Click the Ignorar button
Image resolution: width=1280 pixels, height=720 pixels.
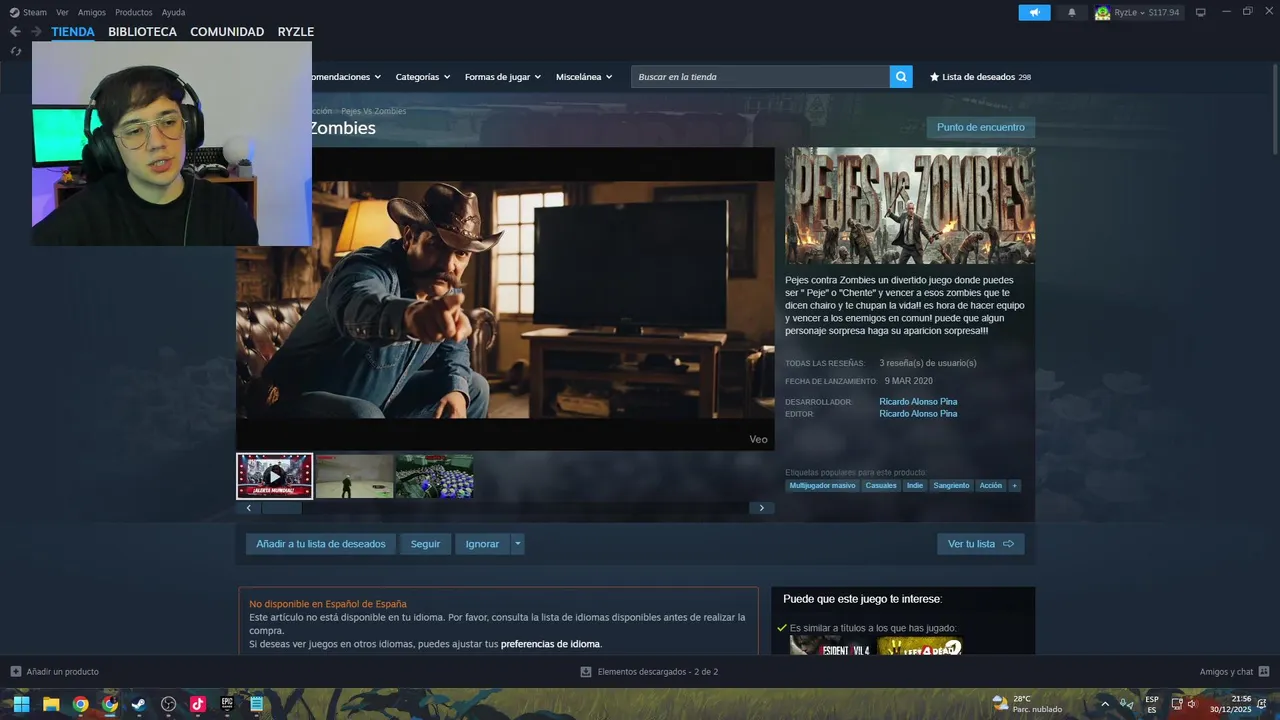pos(482,544)
